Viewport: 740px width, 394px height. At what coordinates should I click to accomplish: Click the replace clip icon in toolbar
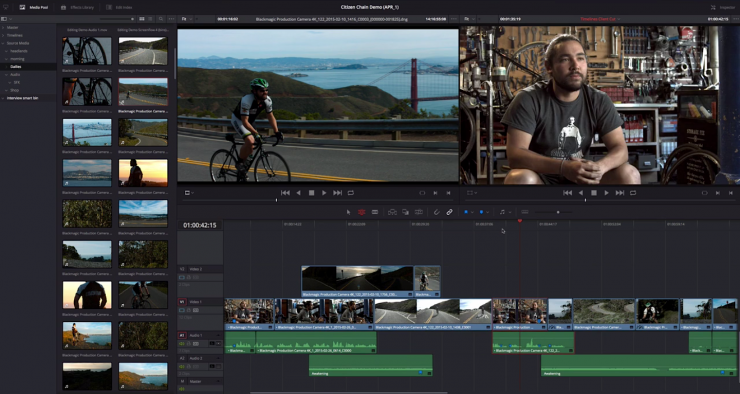[418, 212]
